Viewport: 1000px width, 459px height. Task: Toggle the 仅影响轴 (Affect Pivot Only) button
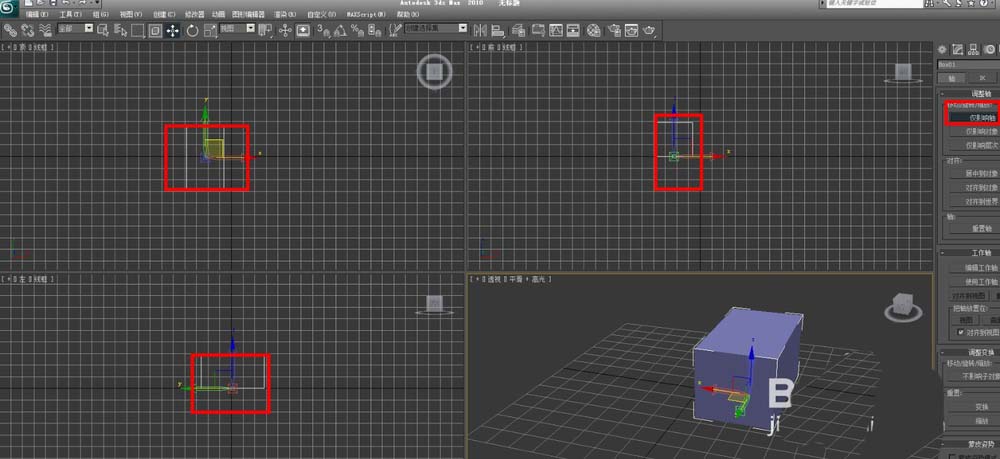(x=972, y=117)
